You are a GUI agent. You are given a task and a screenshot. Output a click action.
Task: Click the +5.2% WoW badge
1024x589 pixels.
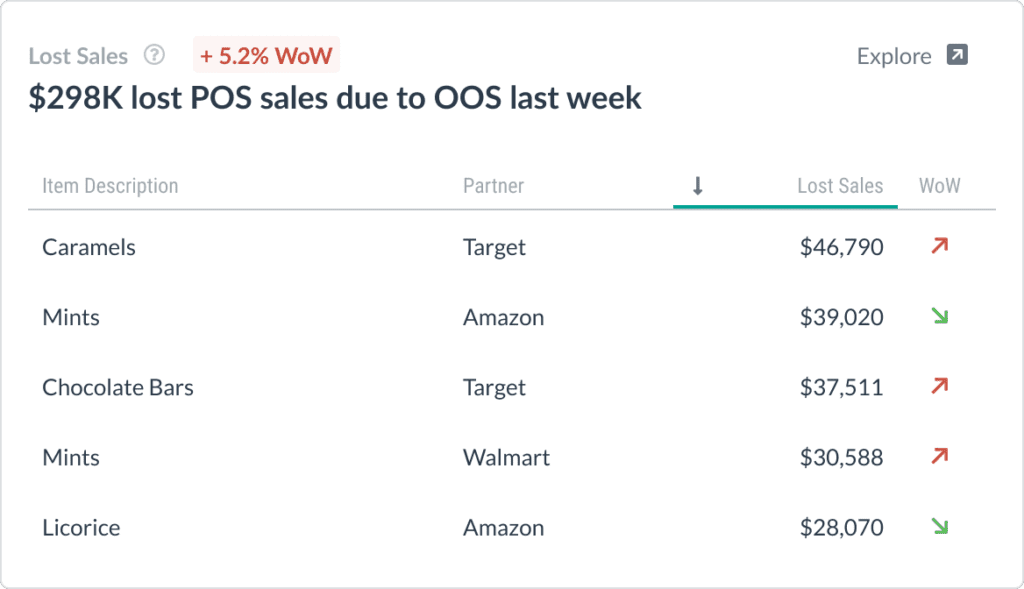tap(266, 56)
